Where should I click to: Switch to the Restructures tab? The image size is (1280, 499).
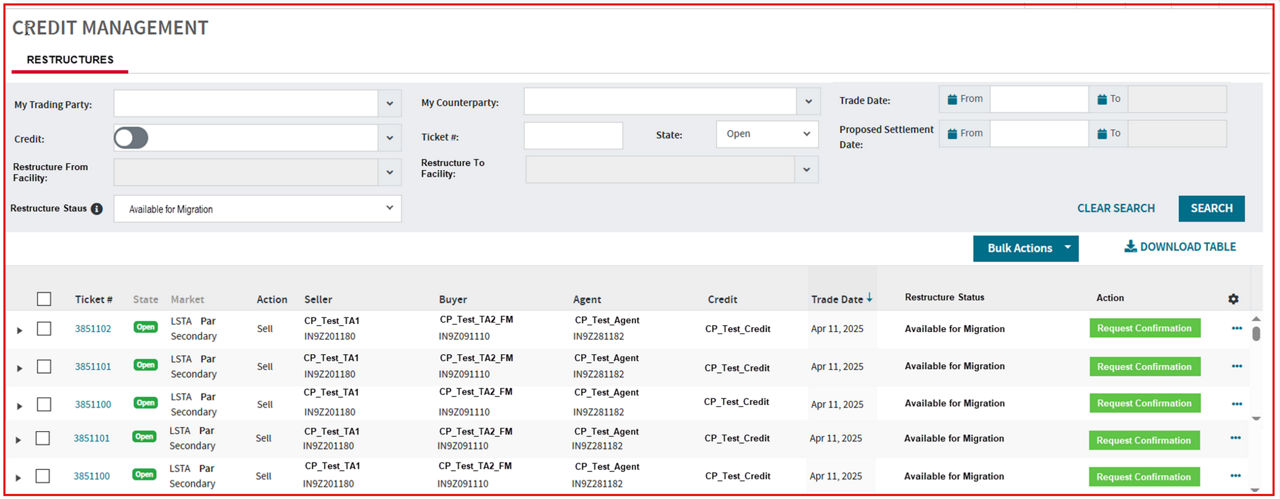(70, 60)
